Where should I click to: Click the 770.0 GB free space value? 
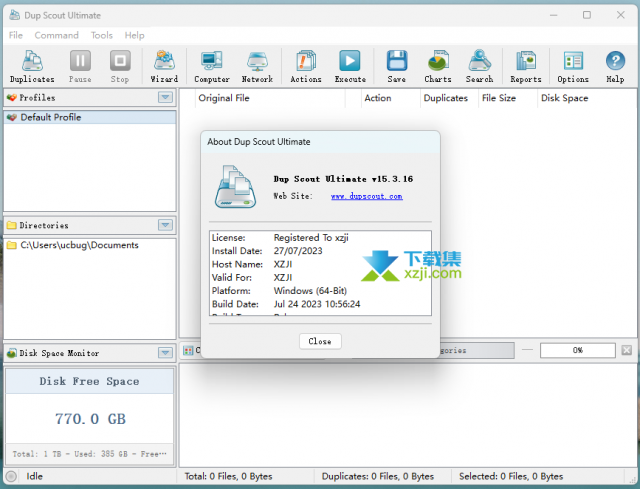click(90, 419)
